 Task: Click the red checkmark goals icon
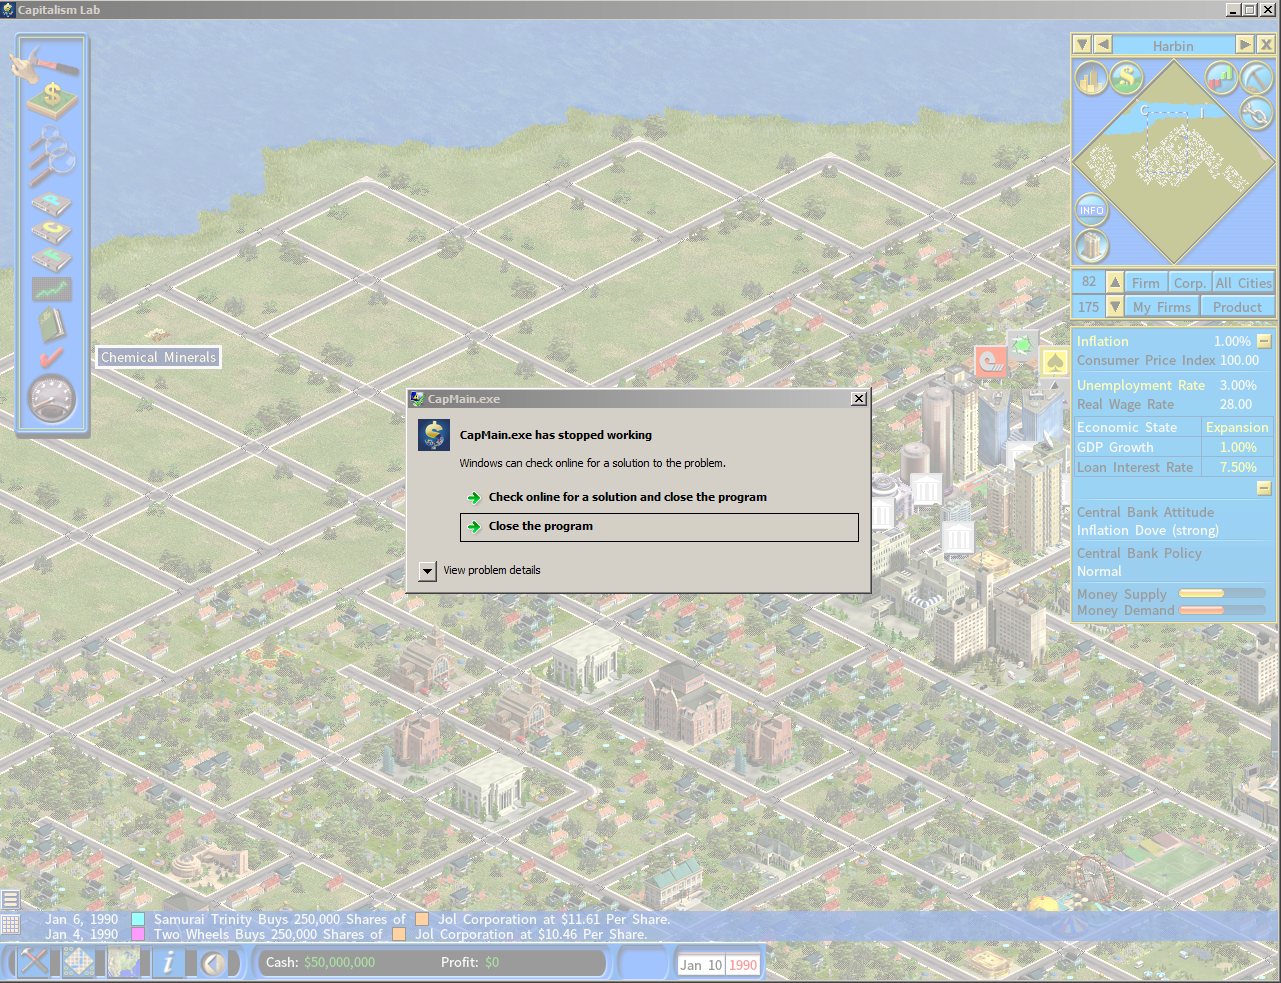click(x=51, y=357)
